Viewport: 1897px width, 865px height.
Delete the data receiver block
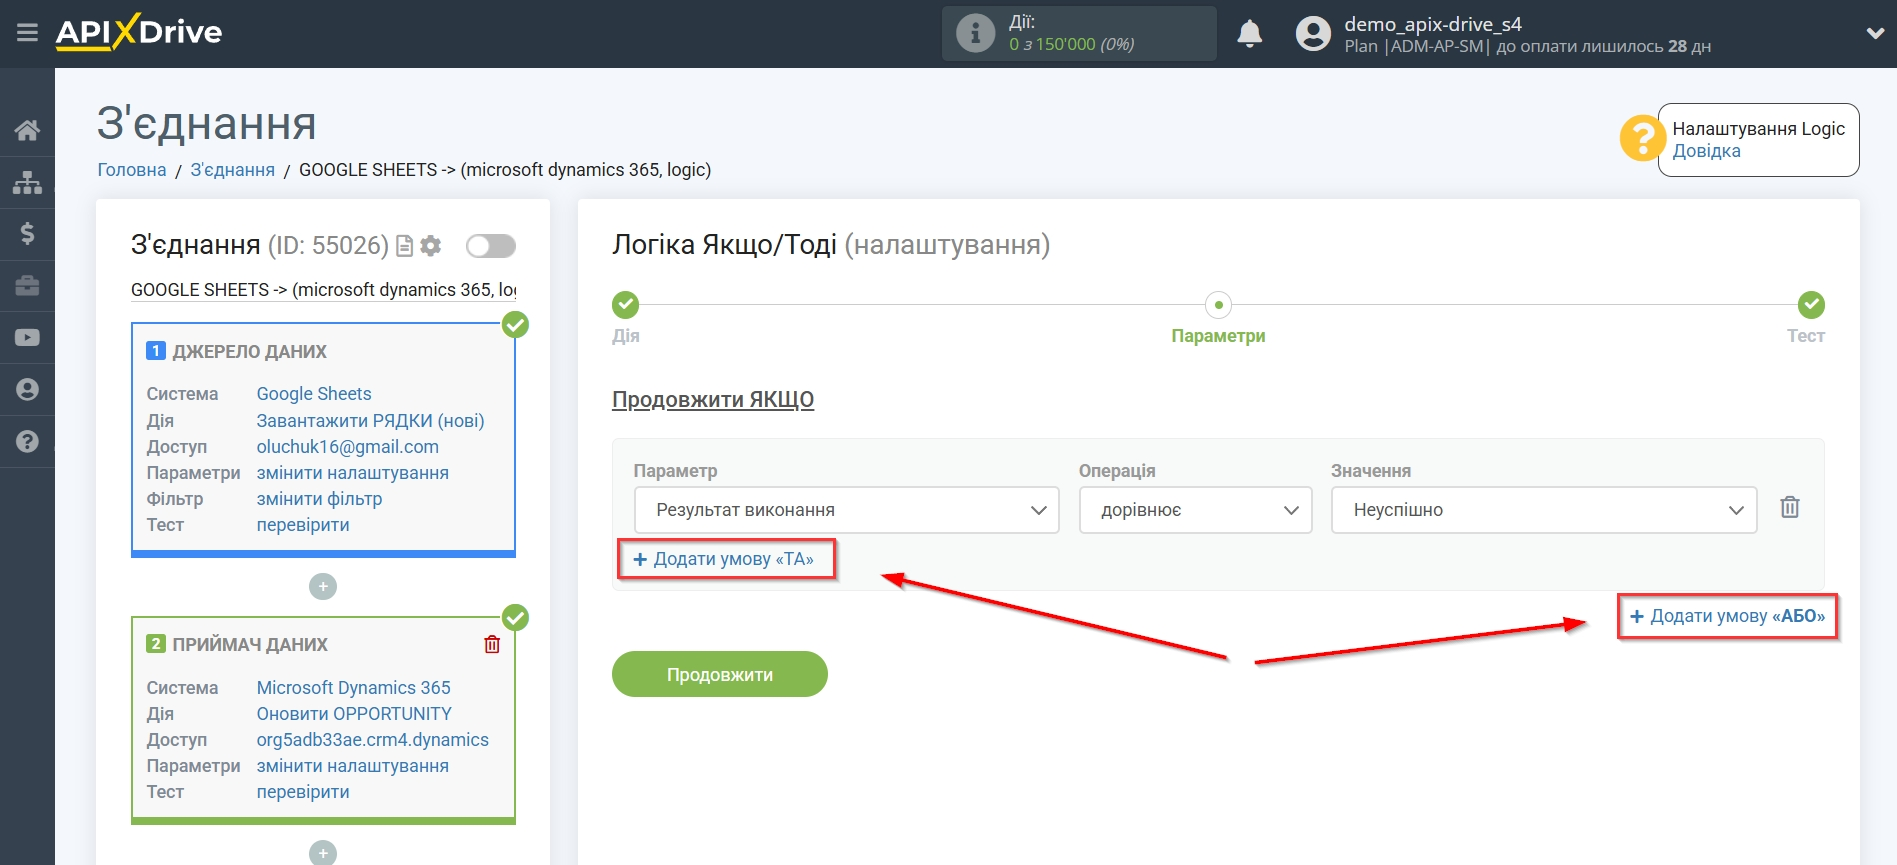coord(492,645)
